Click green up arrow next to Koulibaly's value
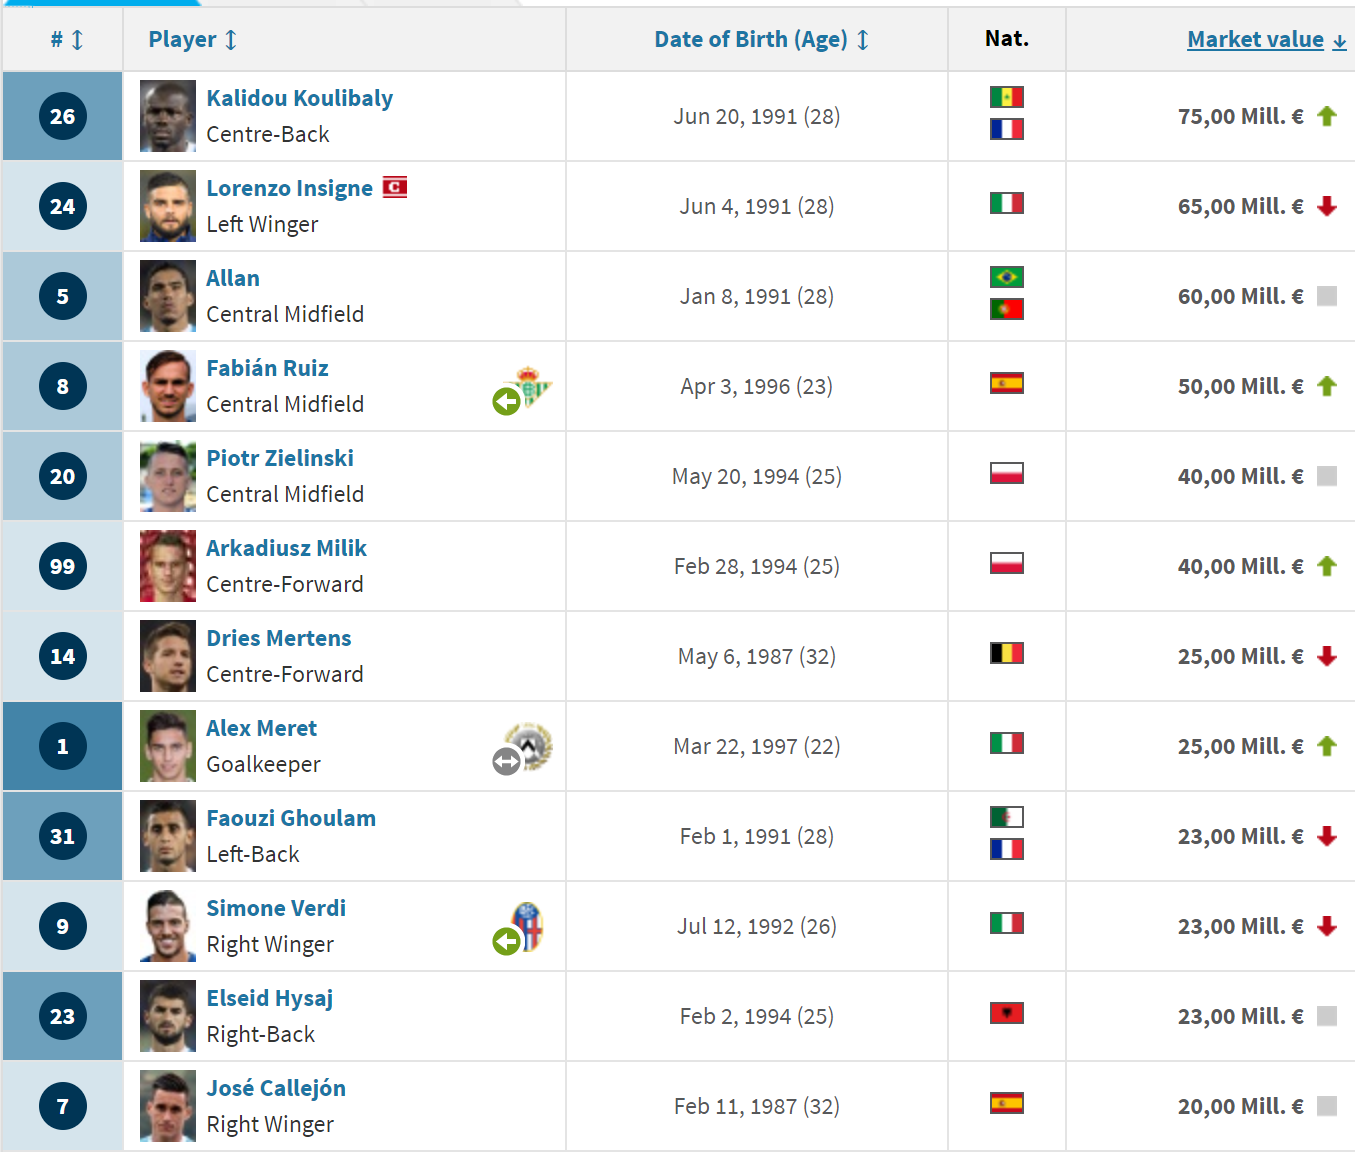The height and width of the screenshot is (1152, 1355). coord(1327,116)
